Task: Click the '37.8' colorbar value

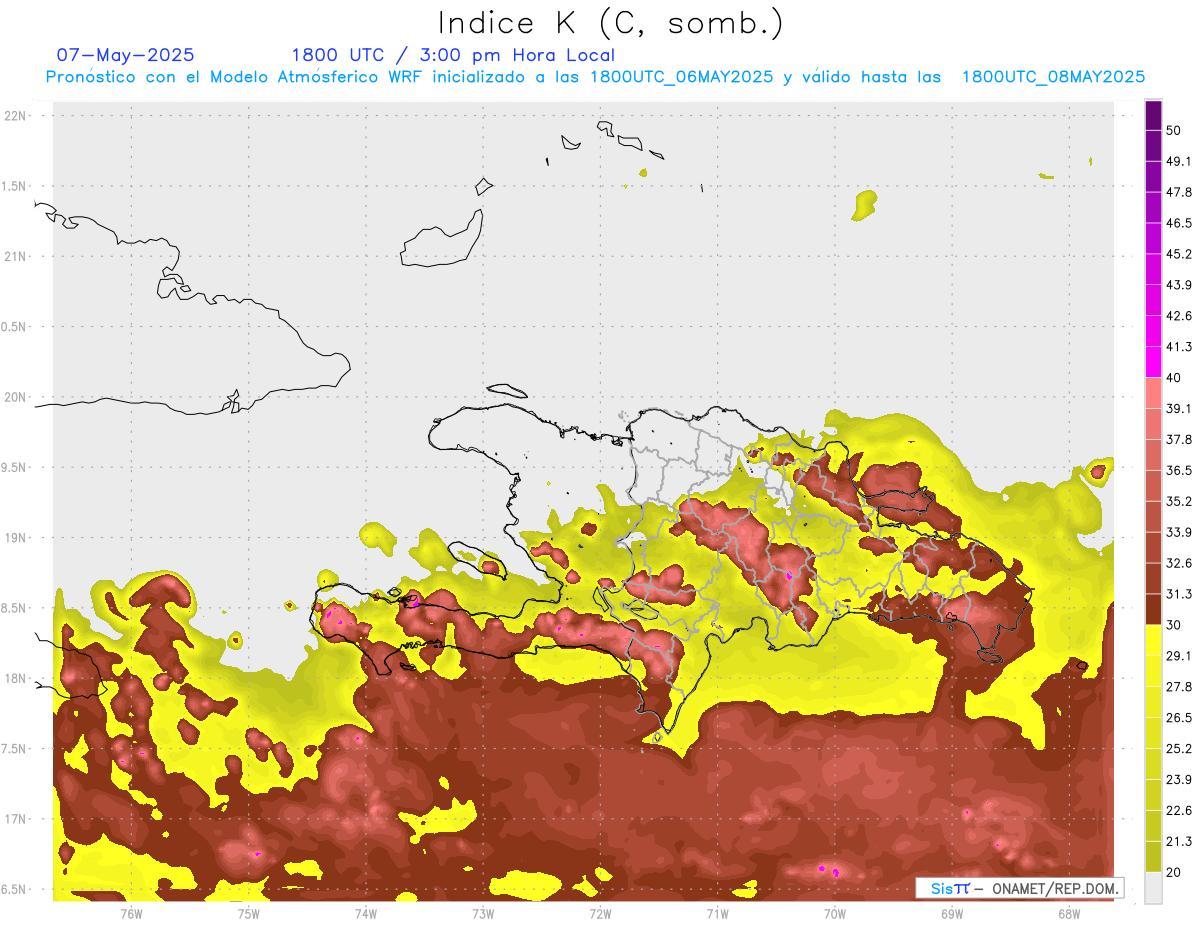Action: click(1179, 439)
